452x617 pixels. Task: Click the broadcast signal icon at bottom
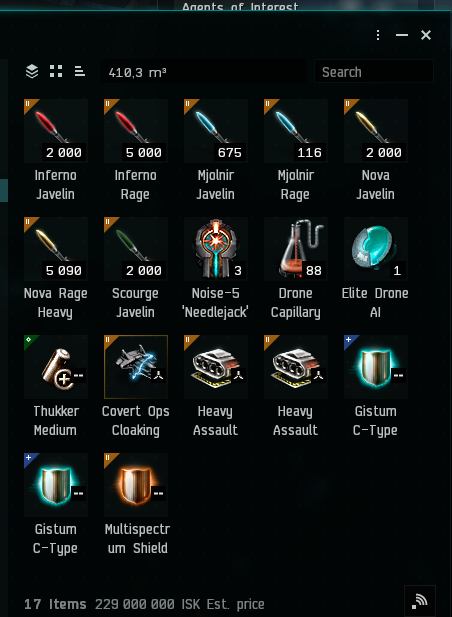click(420, 601)
